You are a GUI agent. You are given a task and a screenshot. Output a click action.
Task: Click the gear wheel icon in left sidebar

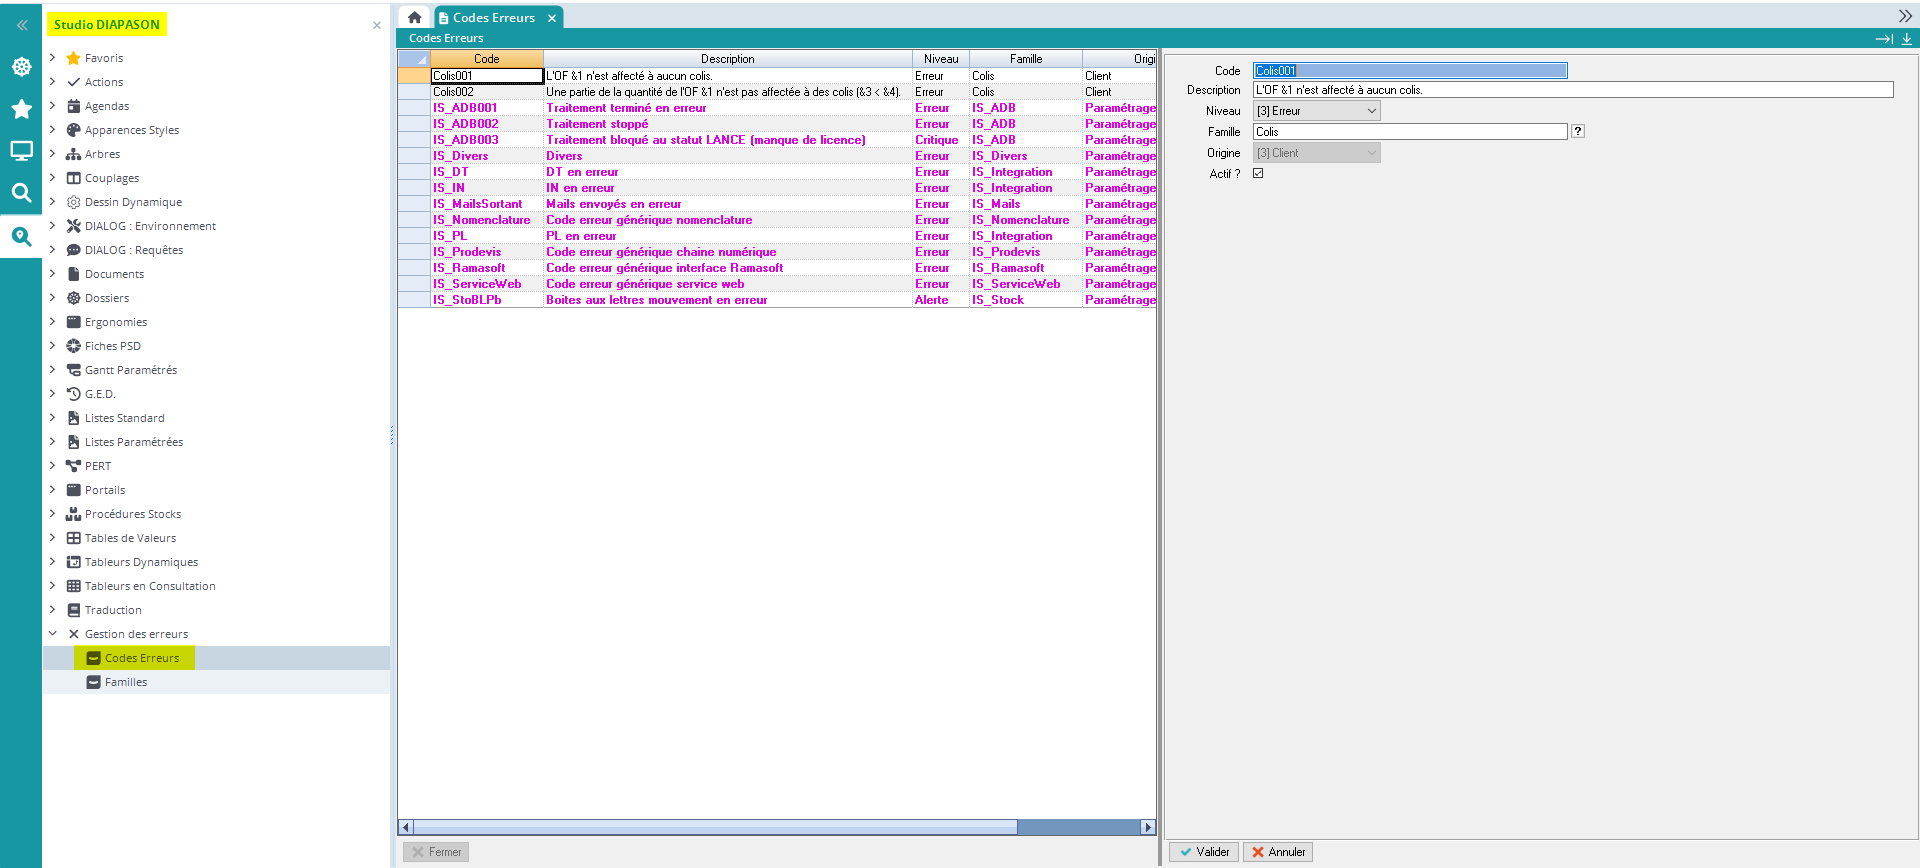click(21, 67)
